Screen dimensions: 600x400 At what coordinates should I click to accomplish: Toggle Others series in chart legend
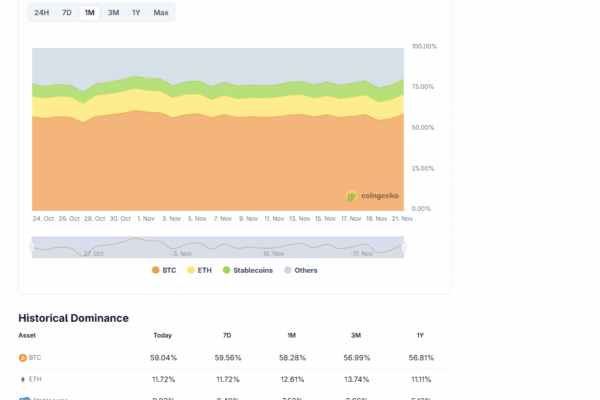(300, 270)
